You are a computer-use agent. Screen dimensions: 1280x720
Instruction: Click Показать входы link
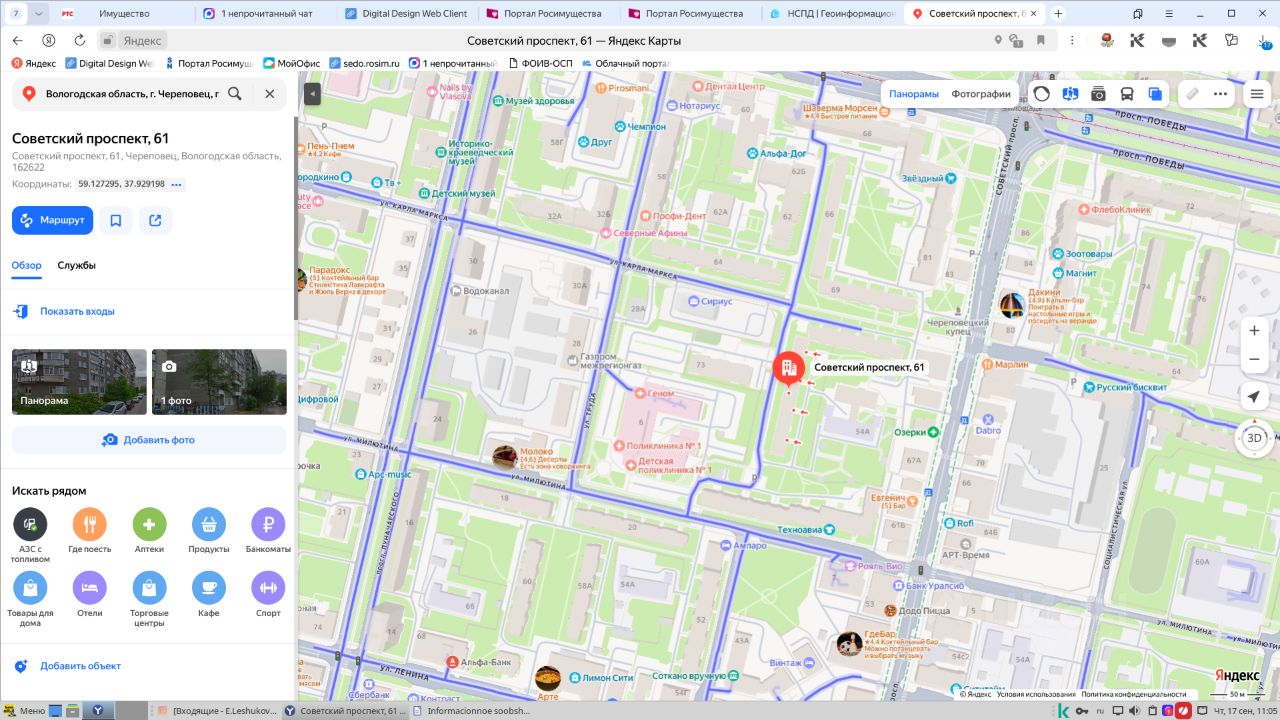pyautogui.click(x=77, y=311)
